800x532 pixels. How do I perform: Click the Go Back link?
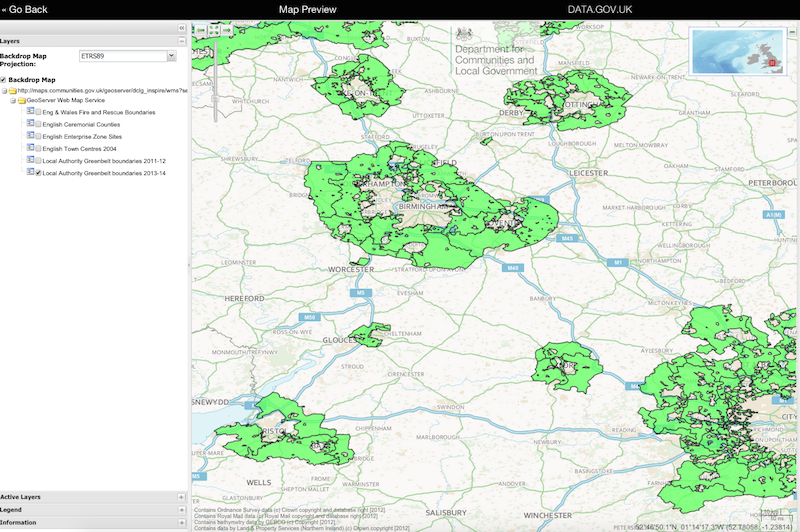pyautogui.click(x=24, y=9)
